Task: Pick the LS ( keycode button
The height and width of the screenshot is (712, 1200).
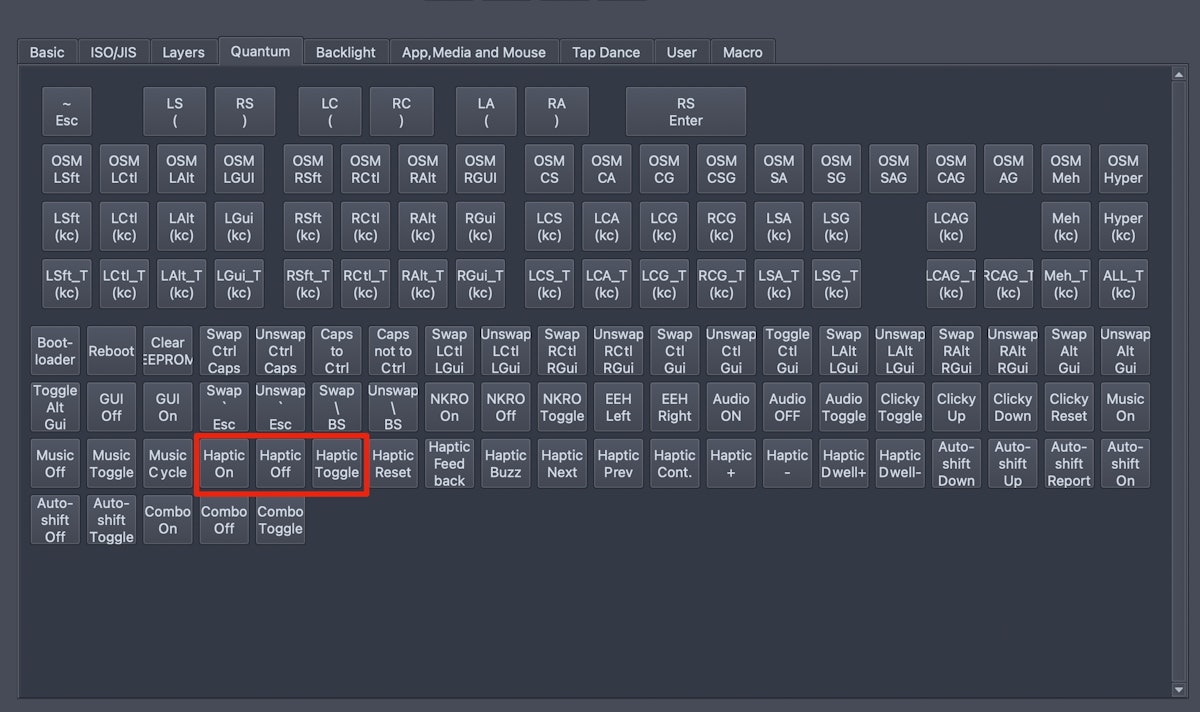Action: click(175, 112)
